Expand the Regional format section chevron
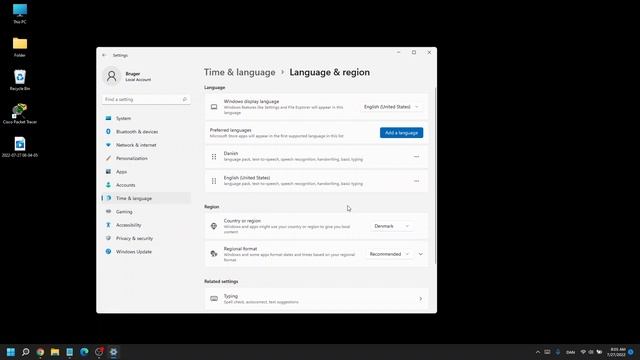The image size is (640, 360). click(420, 254)
